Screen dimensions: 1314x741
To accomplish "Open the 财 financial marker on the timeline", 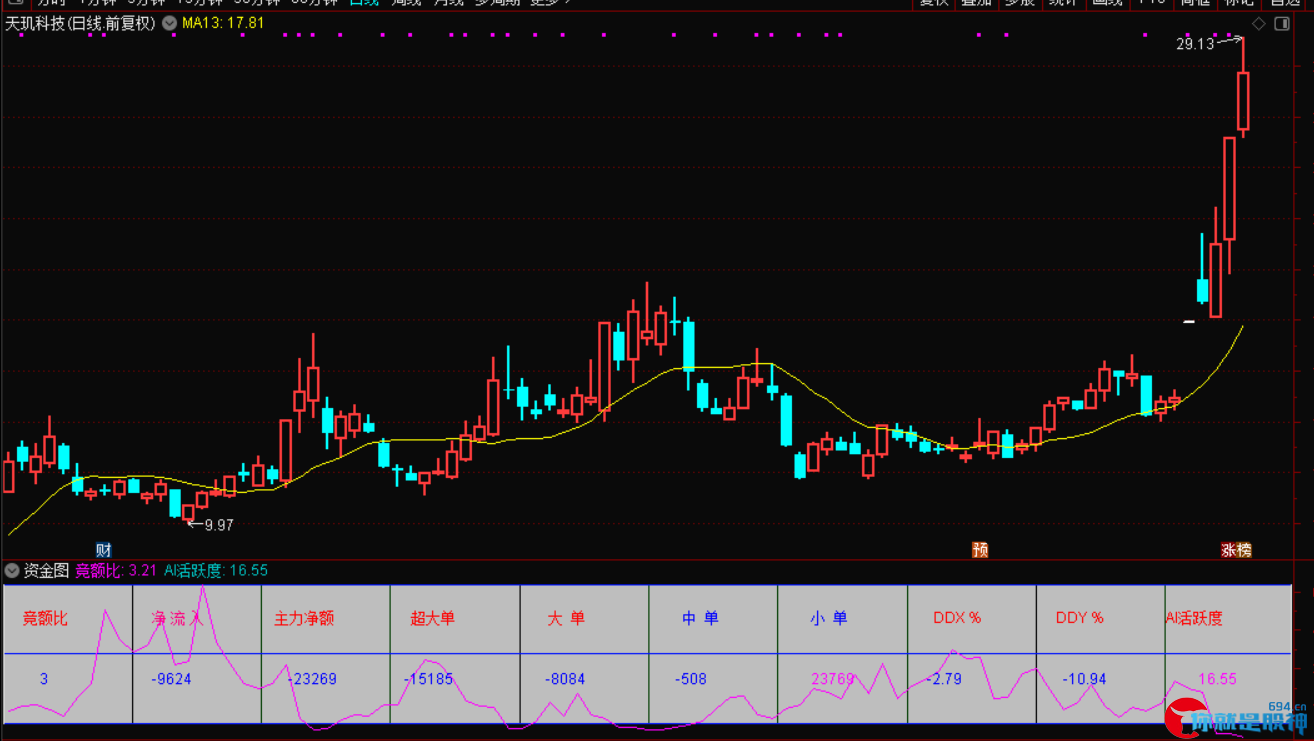I will 103,550.
